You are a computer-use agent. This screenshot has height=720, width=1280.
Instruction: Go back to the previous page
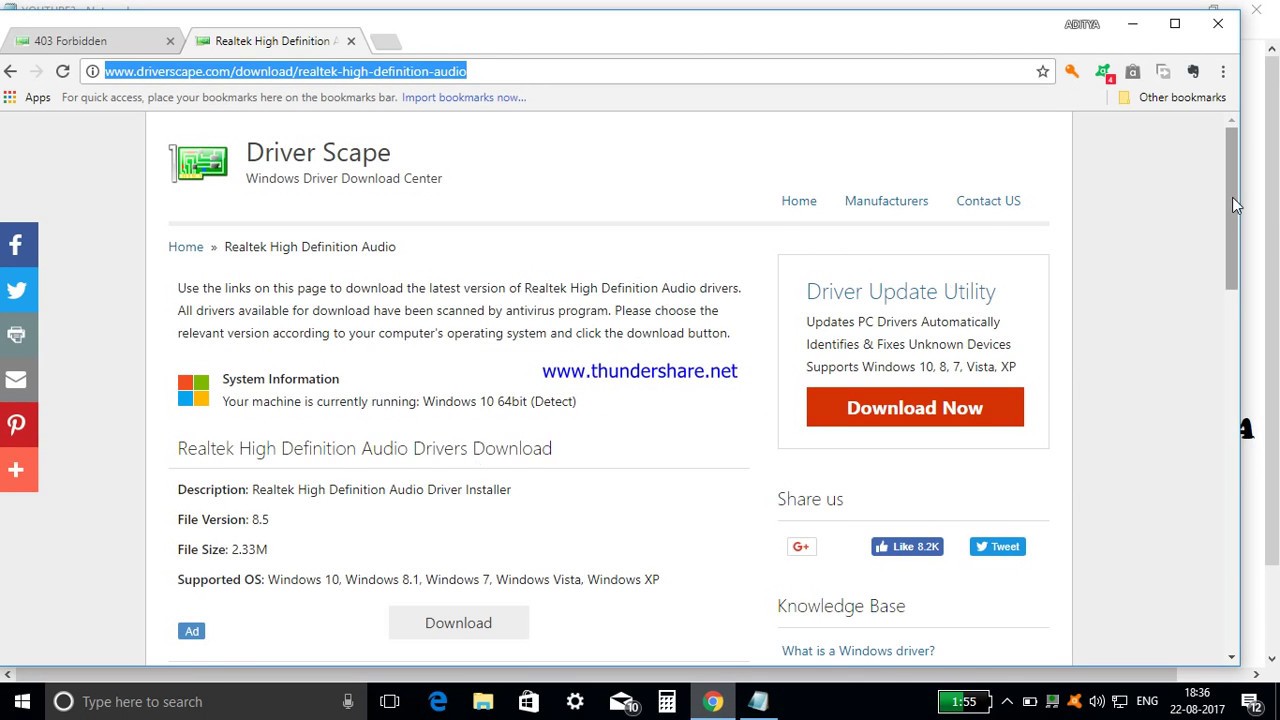click(11, 71)
